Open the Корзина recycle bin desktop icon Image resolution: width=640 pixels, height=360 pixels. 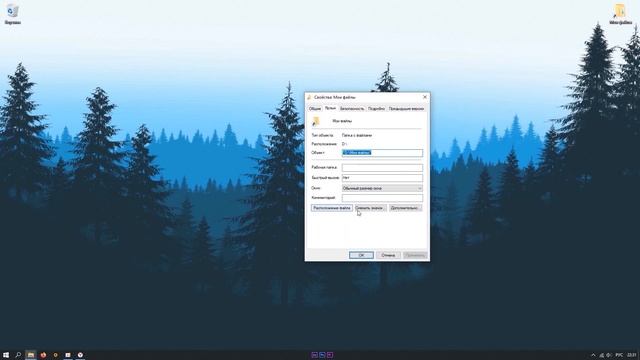click(13, 13)
